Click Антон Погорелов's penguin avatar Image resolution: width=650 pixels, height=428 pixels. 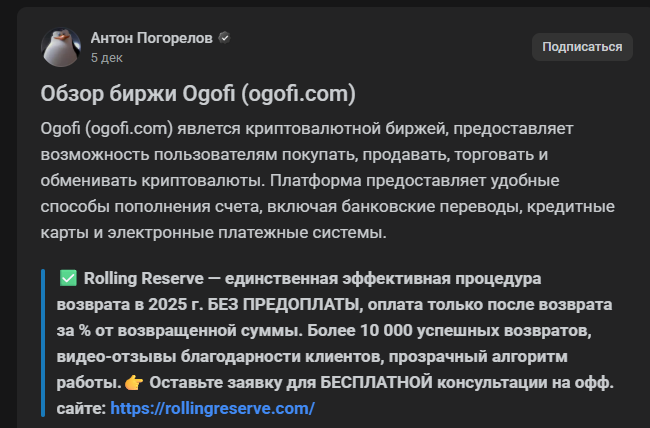[61, 47]
